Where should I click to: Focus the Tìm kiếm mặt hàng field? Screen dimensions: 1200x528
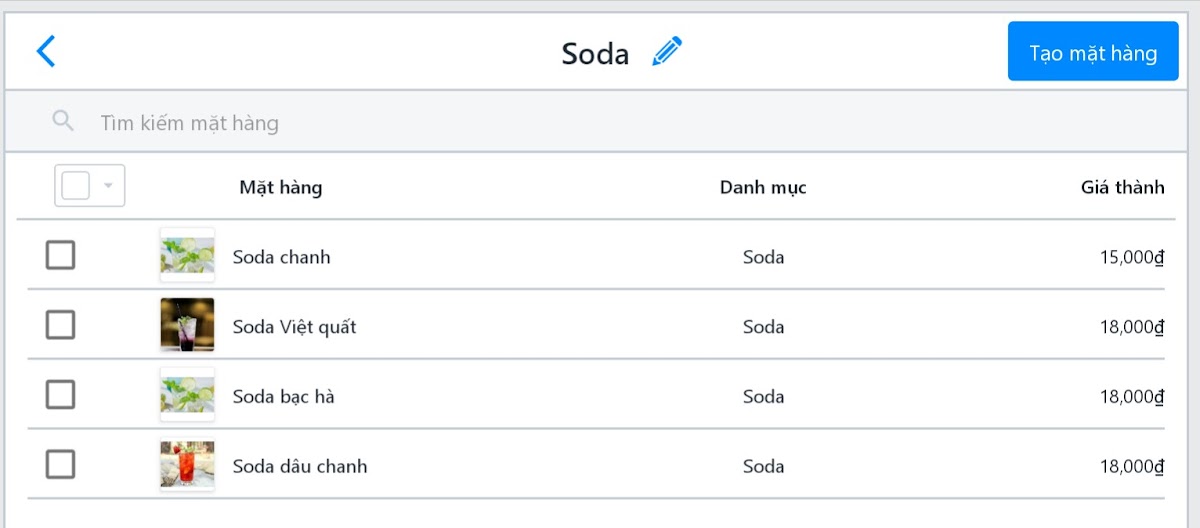pyautogui.click(x=400, y=123)
